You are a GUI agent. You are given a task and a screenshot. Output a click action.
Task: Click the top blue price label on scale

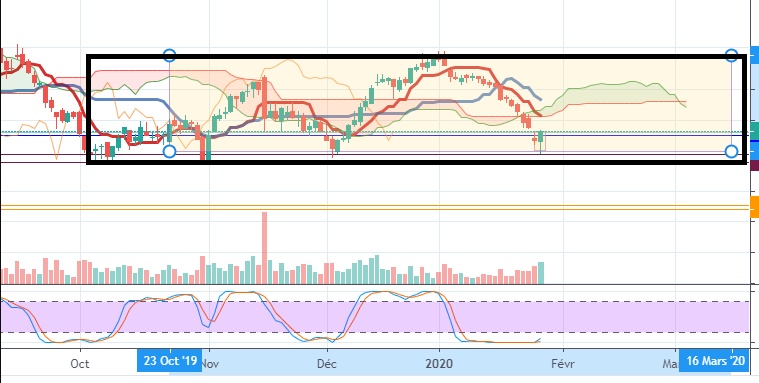pyautogui.click(x=754, y=55)
